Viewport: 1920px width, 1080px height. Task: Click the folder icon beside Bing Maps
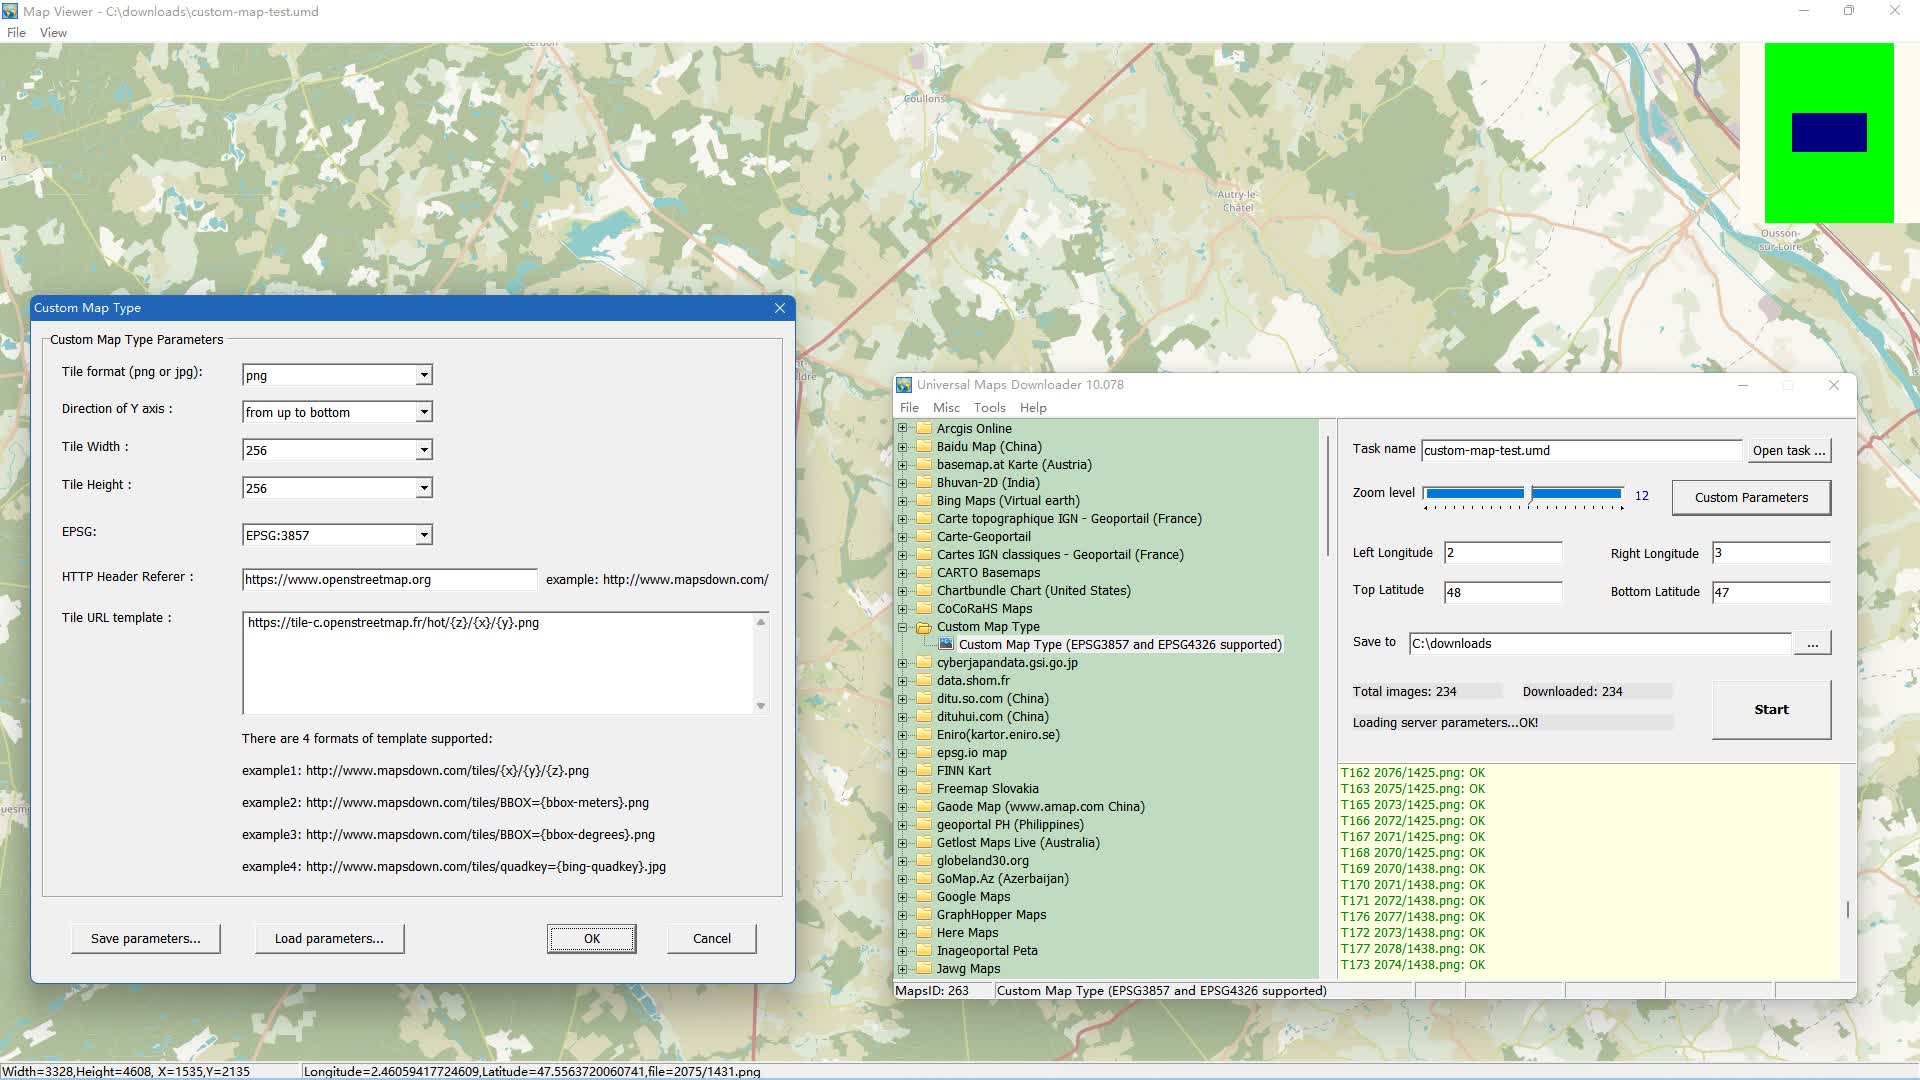click(x=923, y=500)
